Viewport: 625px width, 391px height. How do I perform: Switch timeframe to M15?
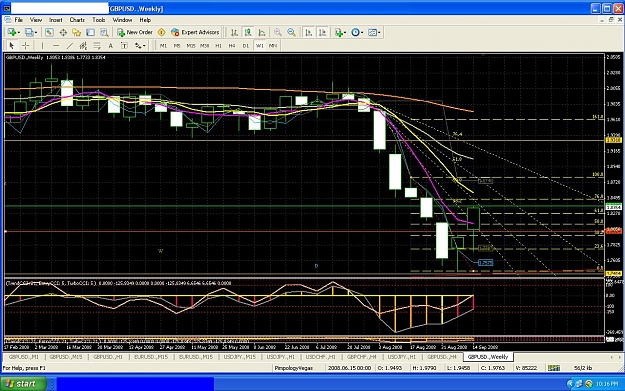[x=191, y=46]
